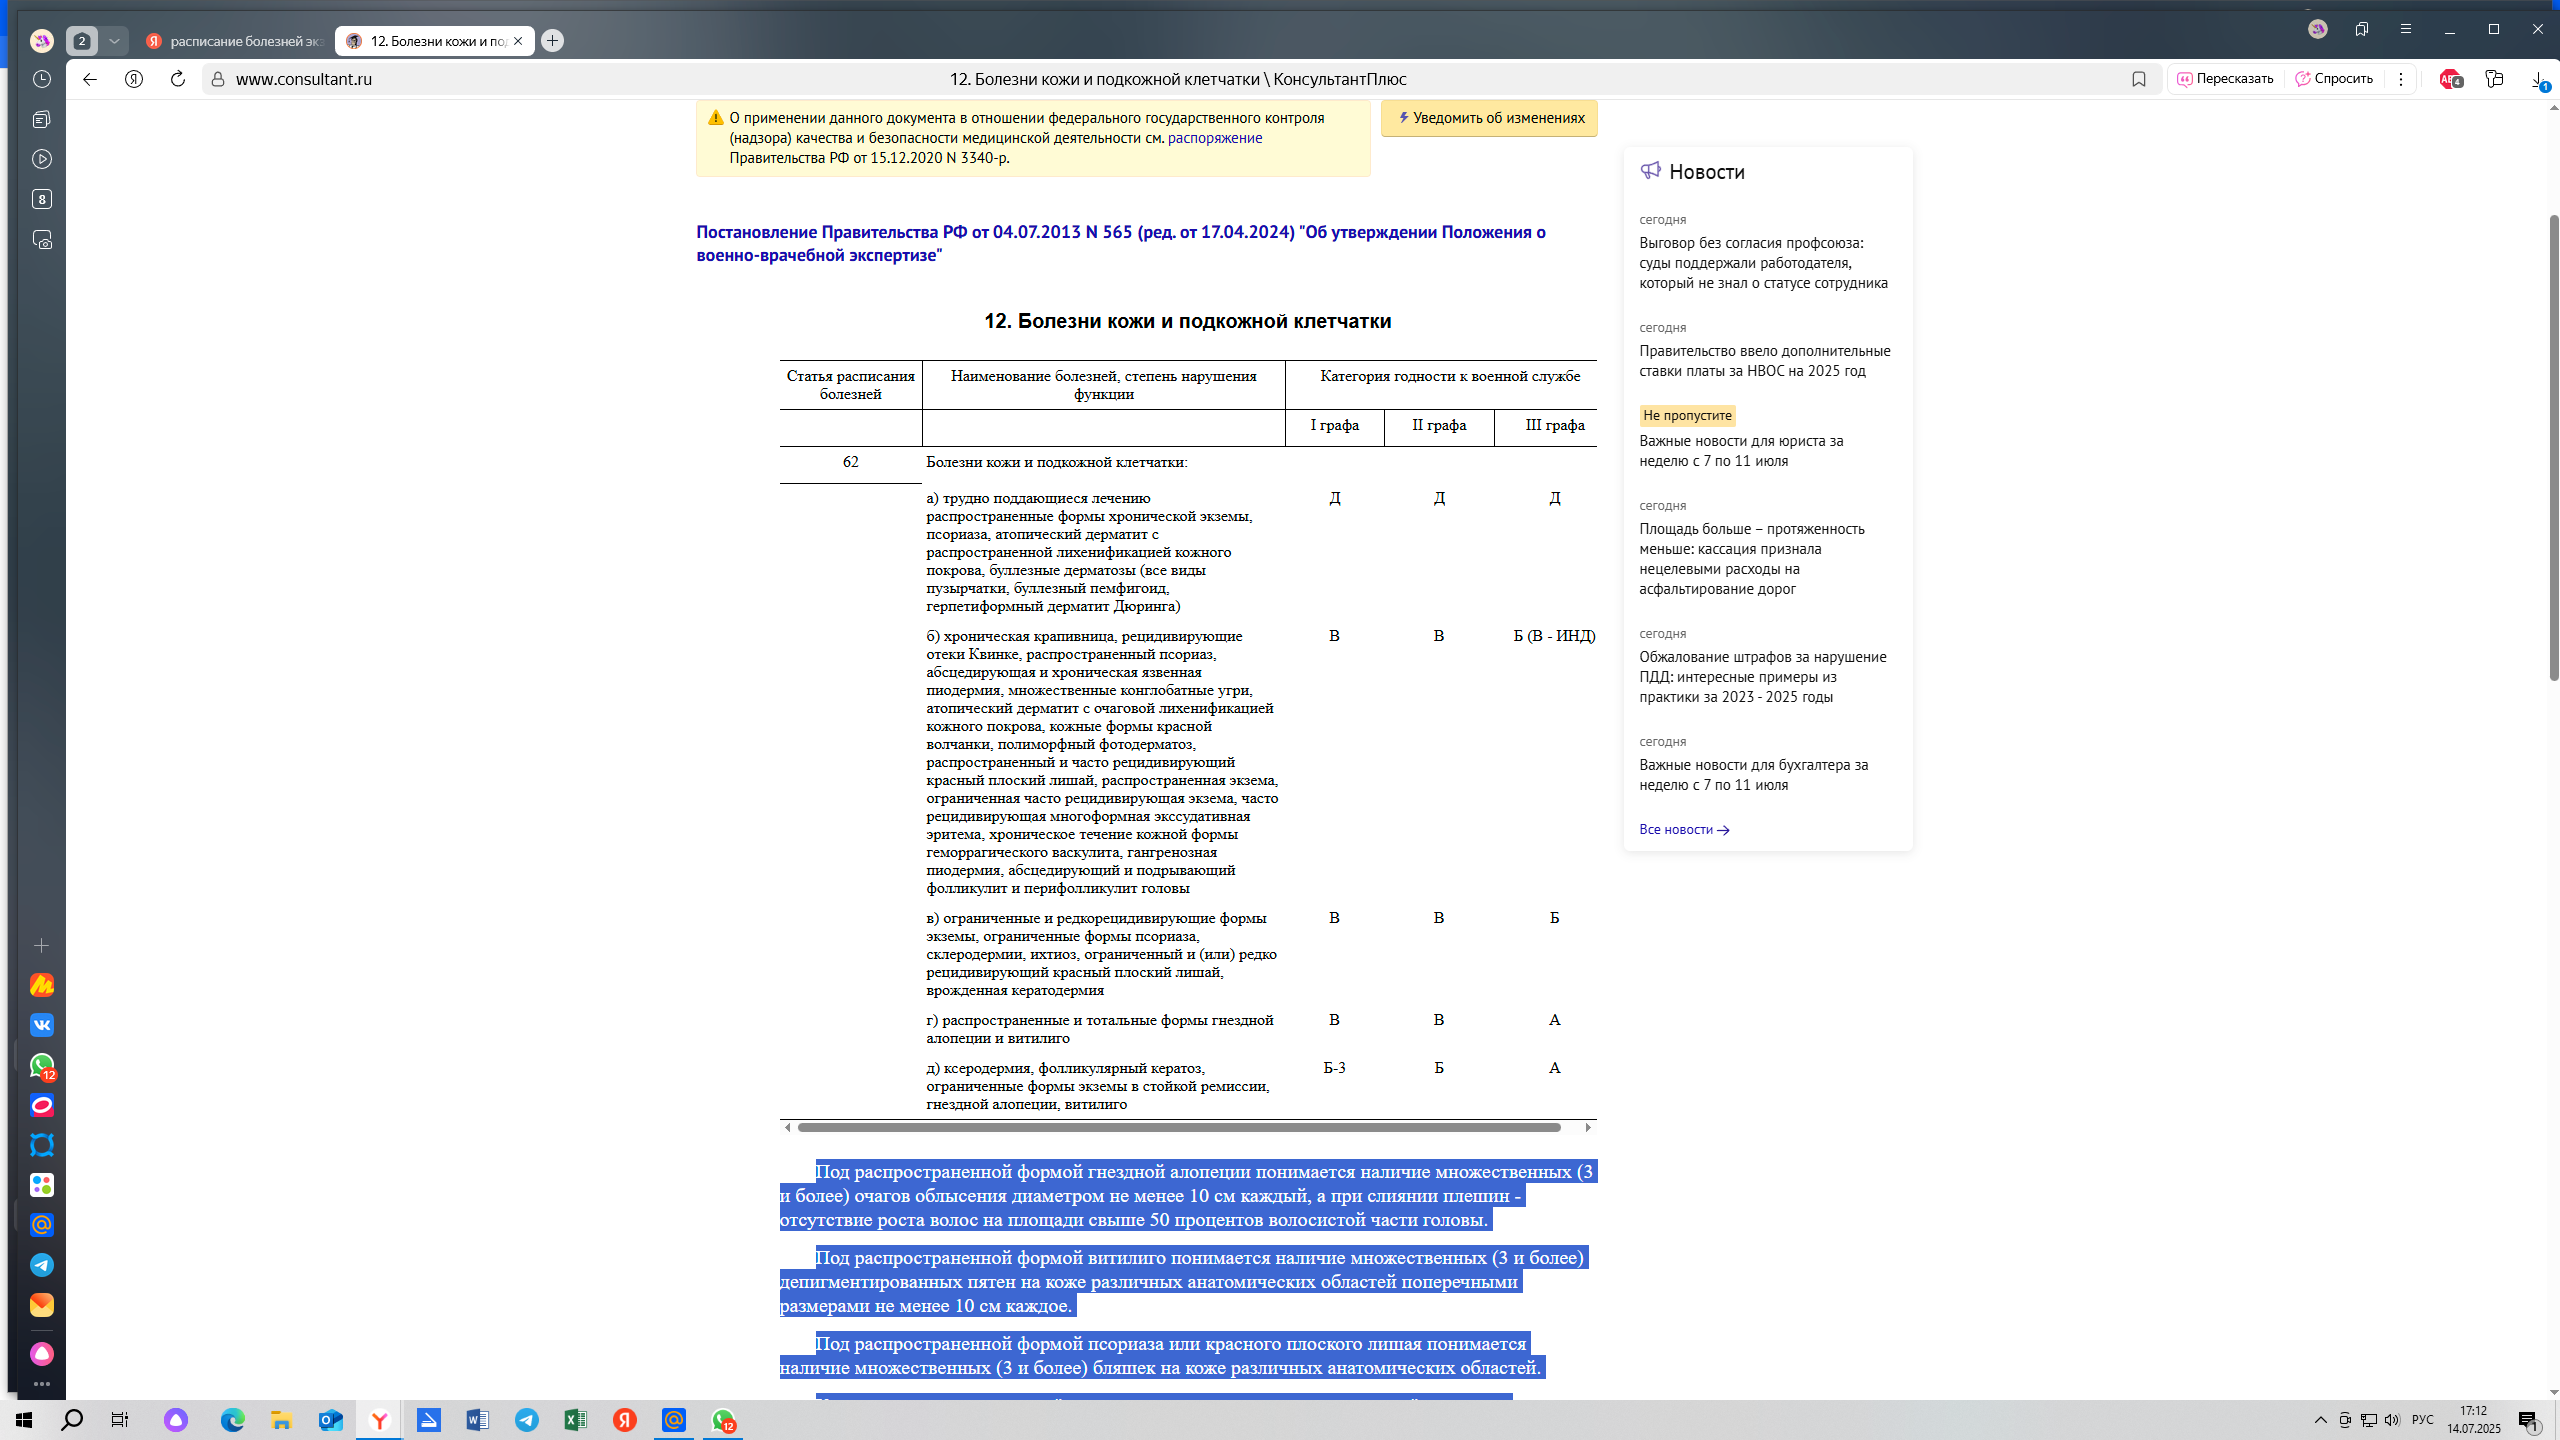Show more sidebar options with three dots
2560x1440 pixels.
pyautogui.click(x=41, y=1385)
